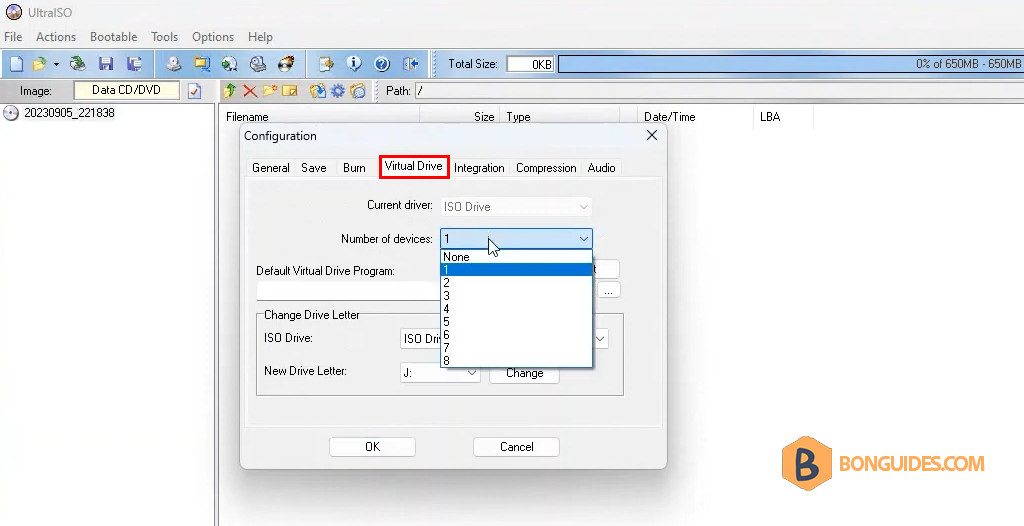The height and width of the screenshot is (526, 1024).
Task: Click the Exit door arrow icon
Action: coord(410,64)
